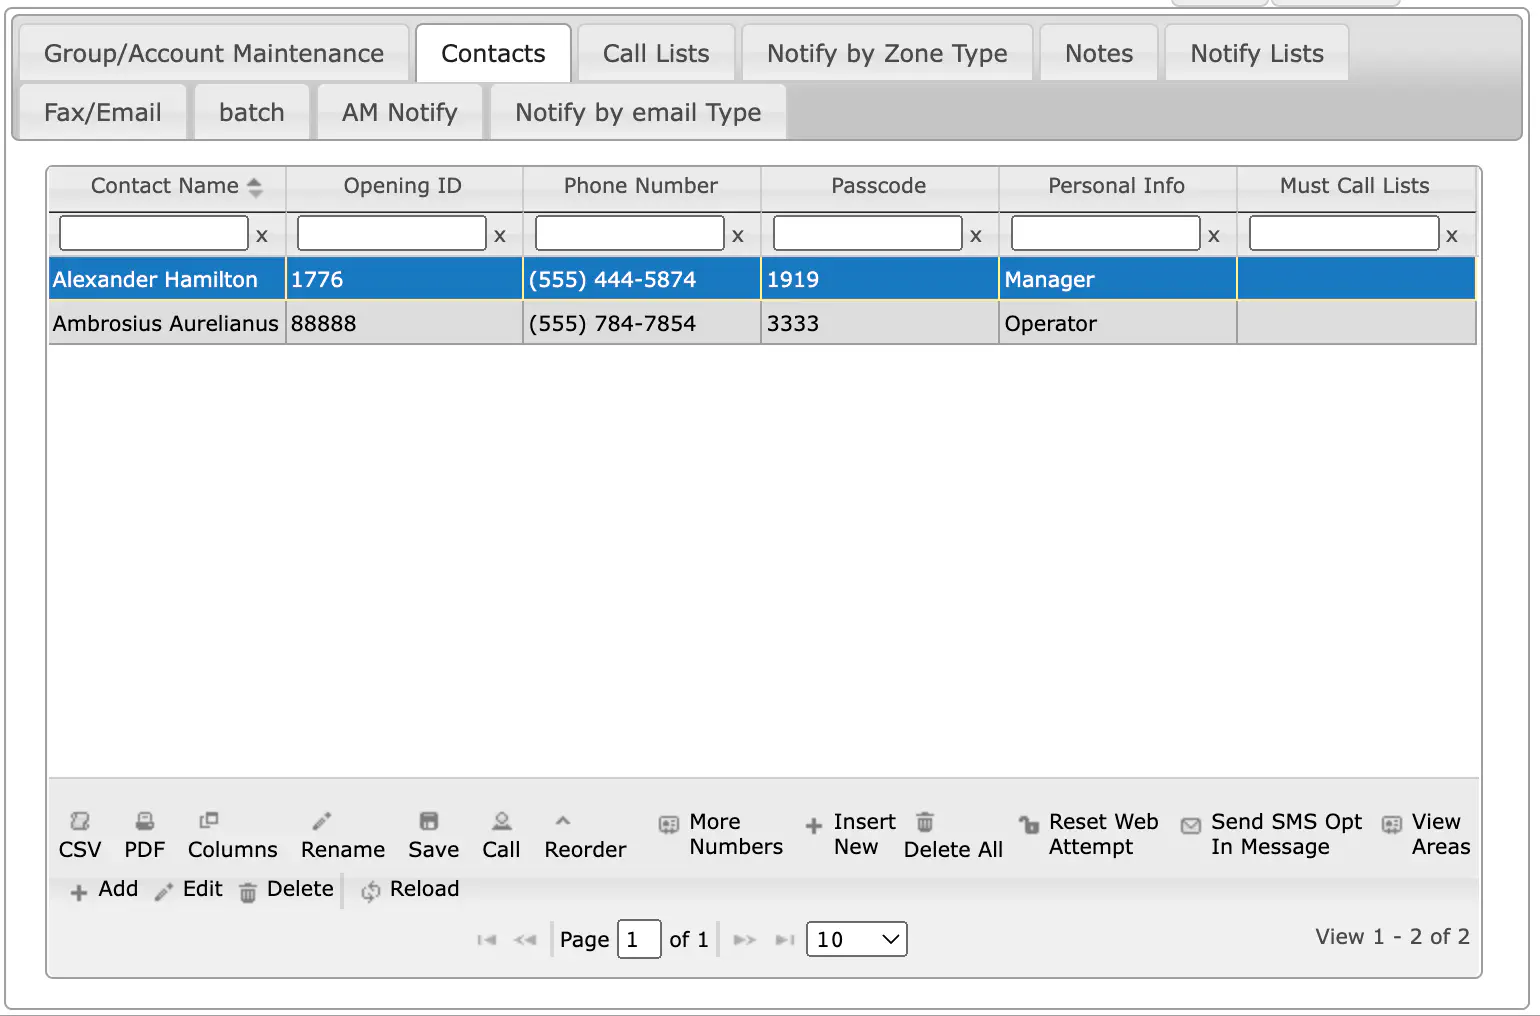Focus the Opening ID filter field
The height and width of the screenshot is (1016, 1540).
pos(392,233)
